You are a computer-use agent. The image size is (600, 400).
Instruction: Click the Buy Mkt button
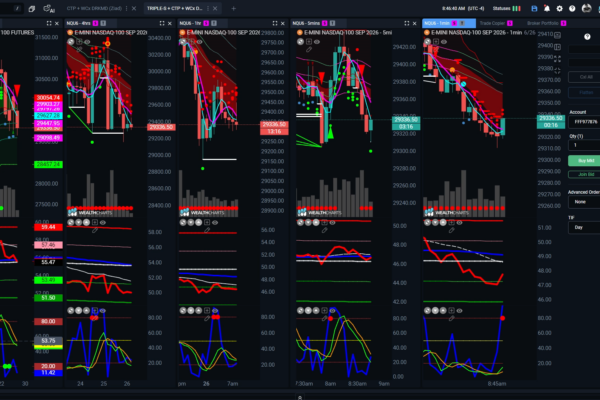pos(584,161)
